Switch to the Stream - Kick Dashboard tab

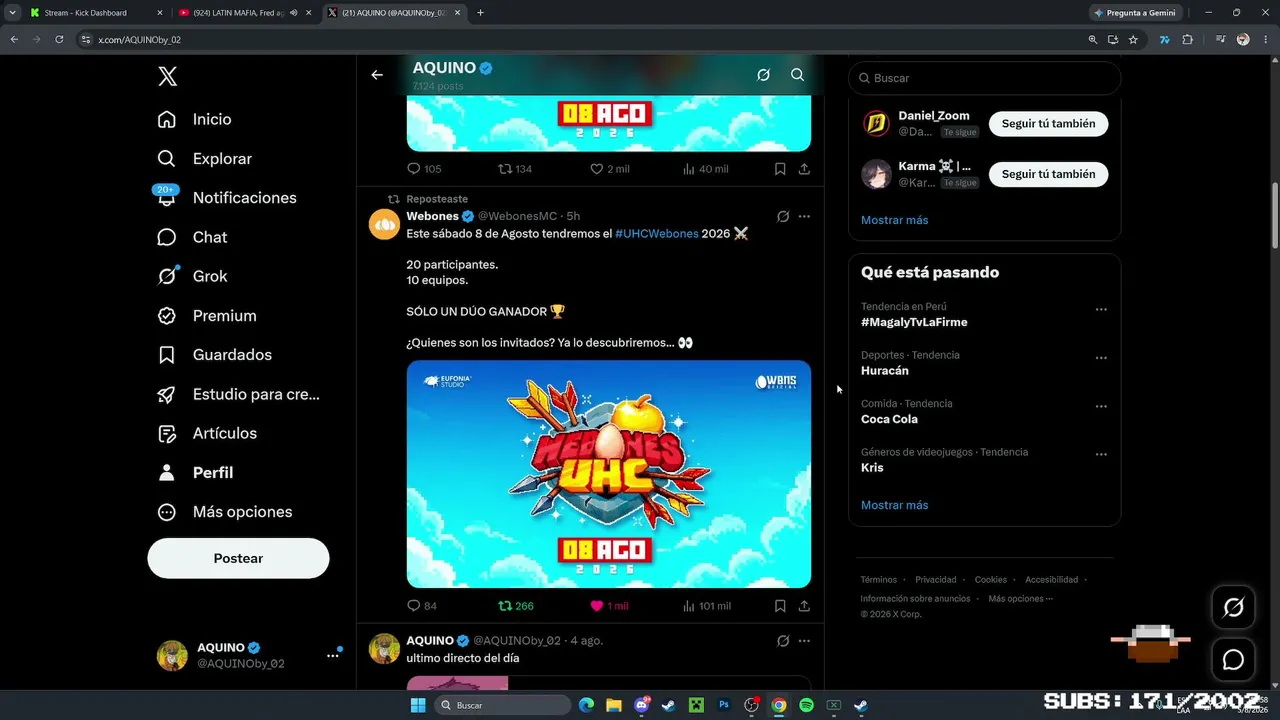[x=96, y=13]
